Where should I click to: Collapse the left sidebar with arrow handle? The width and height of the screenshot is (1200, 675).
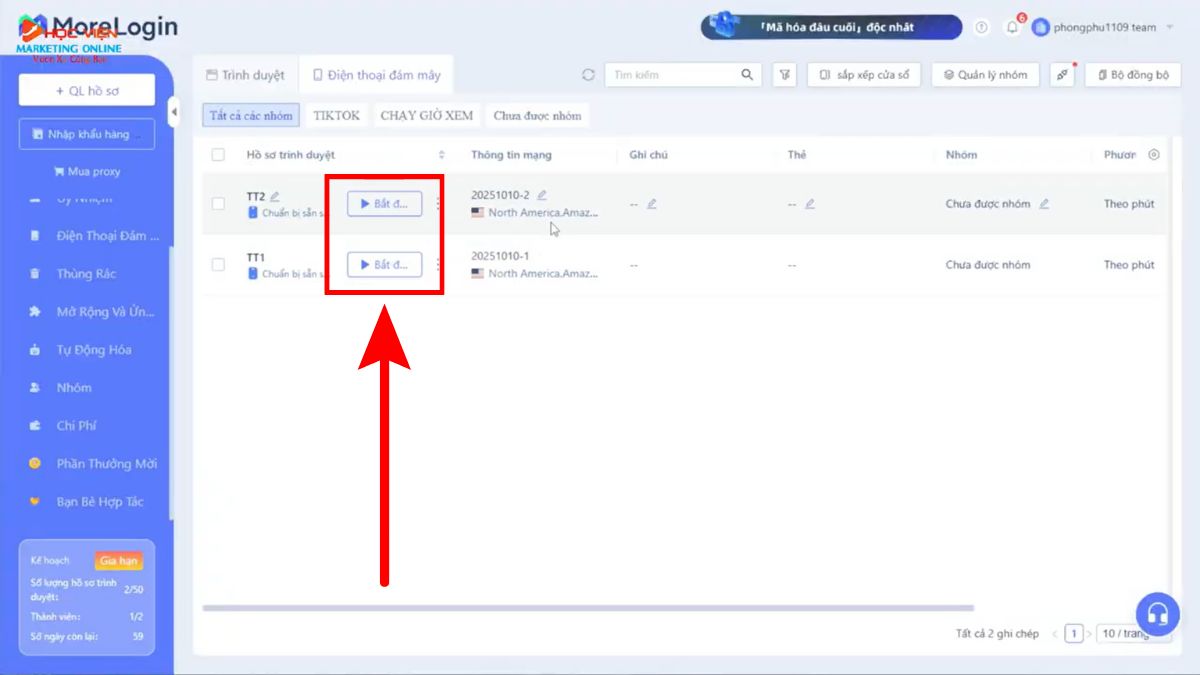click(173, 112)
